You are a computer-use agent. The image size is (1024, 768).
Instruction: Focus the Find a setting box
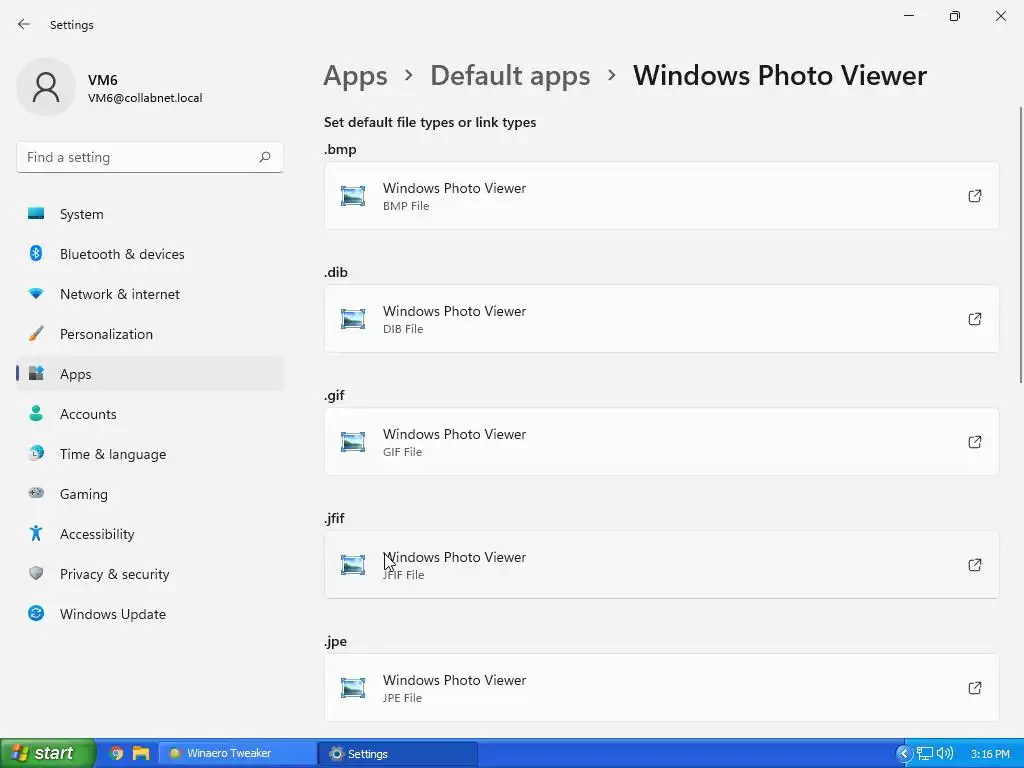[150, 157]
